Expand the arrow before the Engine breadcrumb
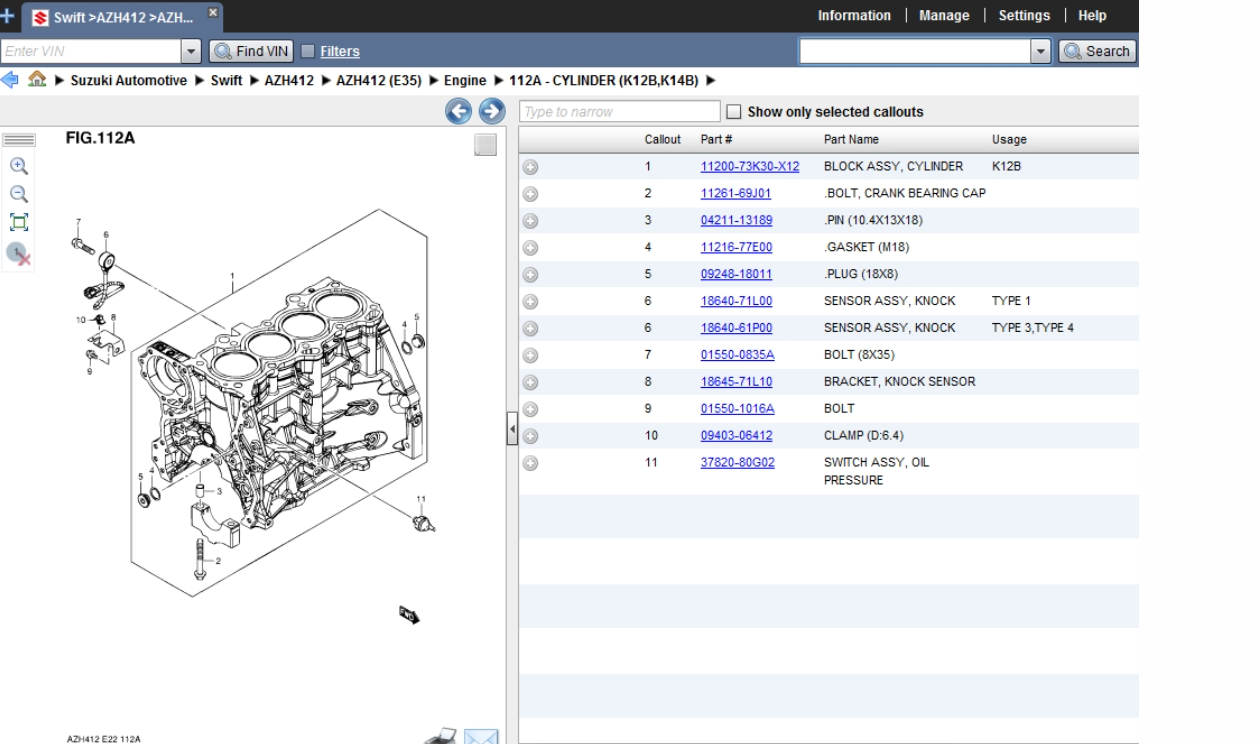 pos(435,81)
